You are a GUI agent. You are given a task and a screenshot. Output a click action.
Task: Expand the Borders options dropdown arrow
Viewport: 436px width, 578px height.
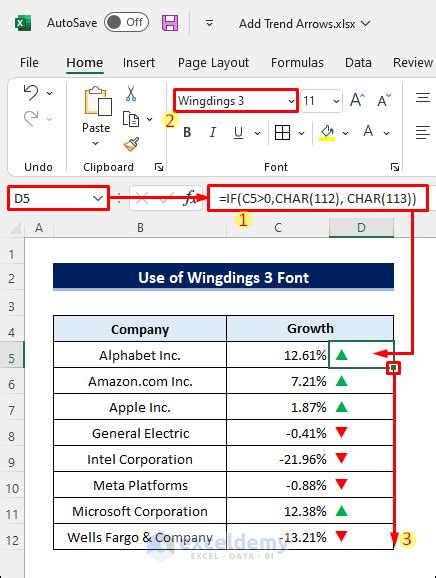click(301, 133)
